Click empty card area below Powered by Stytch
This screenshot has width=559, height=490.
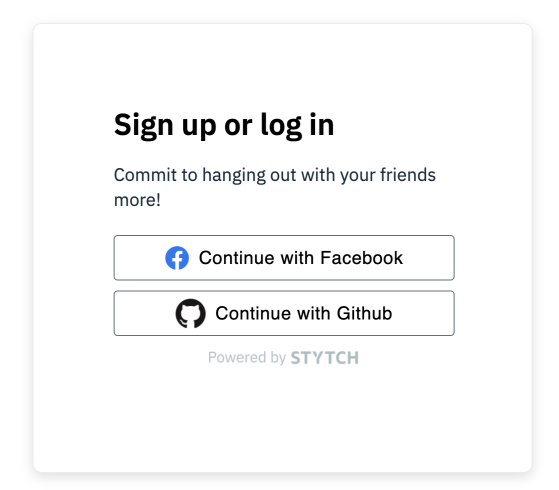[283, 421]
